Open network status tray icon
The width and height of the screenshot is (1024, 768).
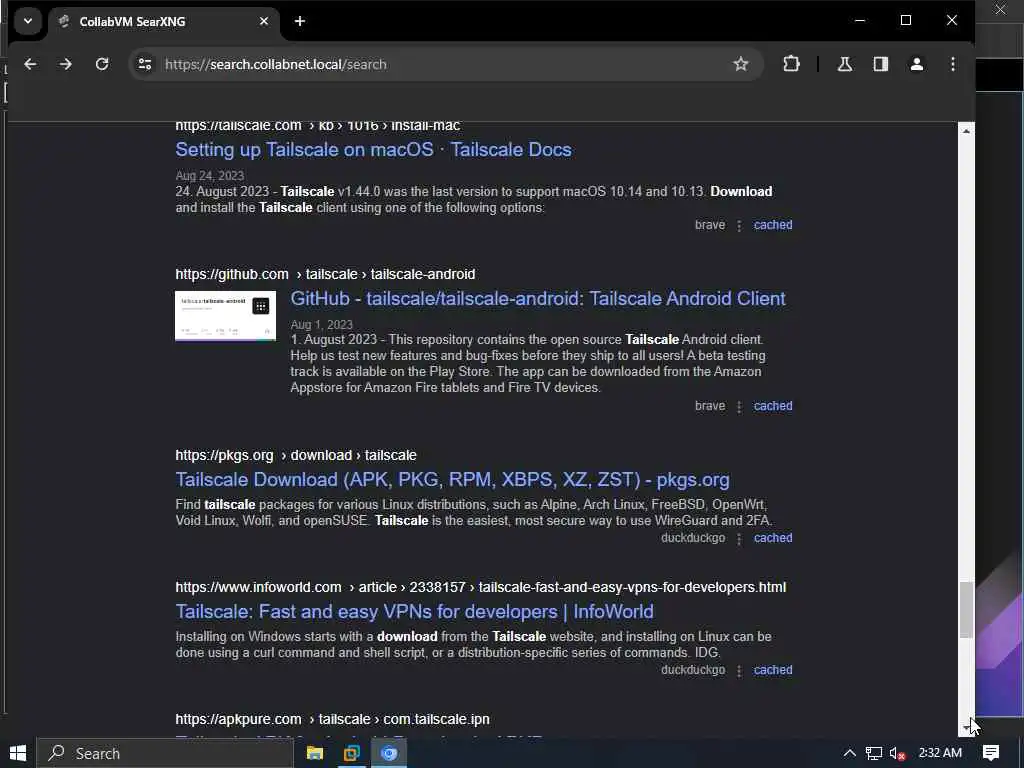[x=874, y=753]
